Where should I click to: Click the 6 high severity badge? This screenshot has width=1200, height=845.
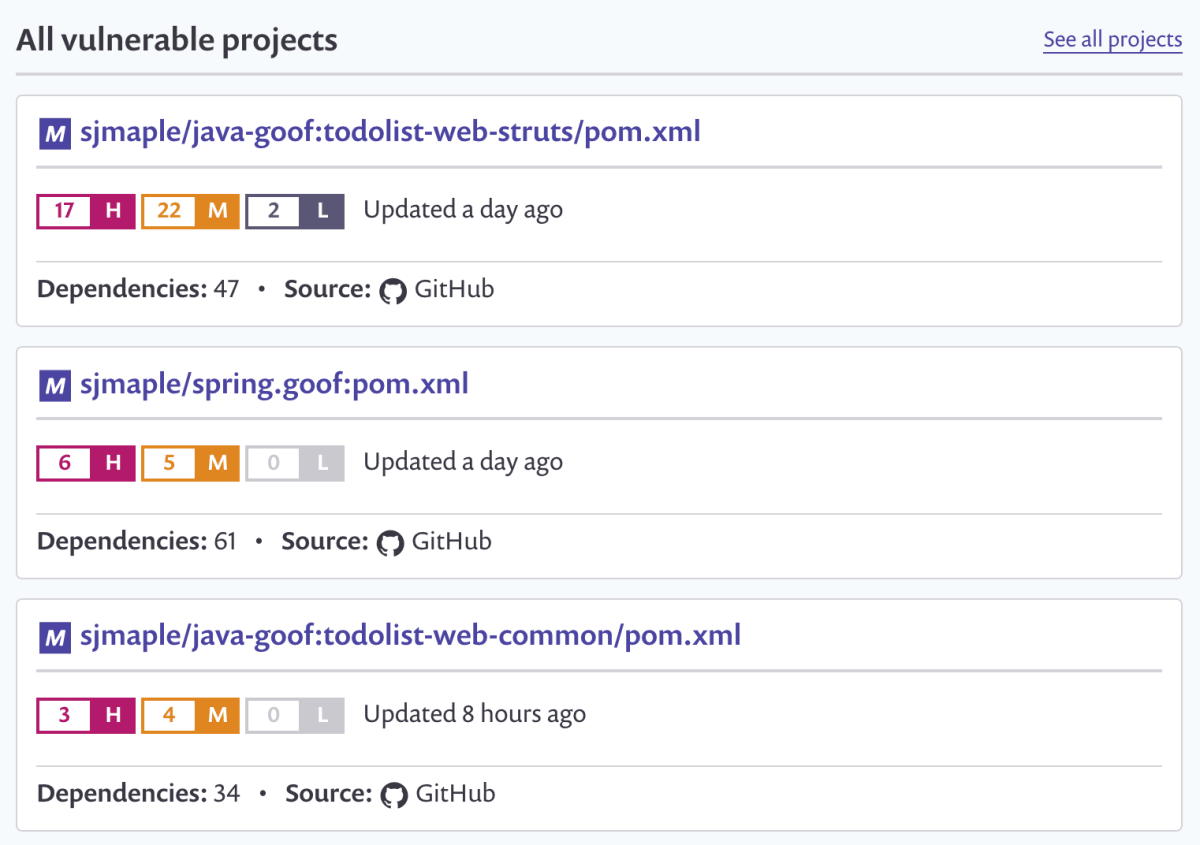coord(86,463)
